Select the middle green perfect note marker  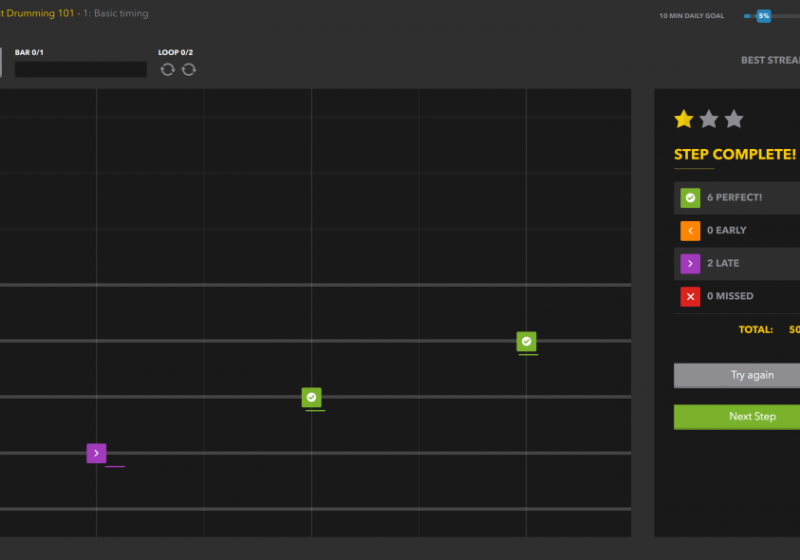311,398
